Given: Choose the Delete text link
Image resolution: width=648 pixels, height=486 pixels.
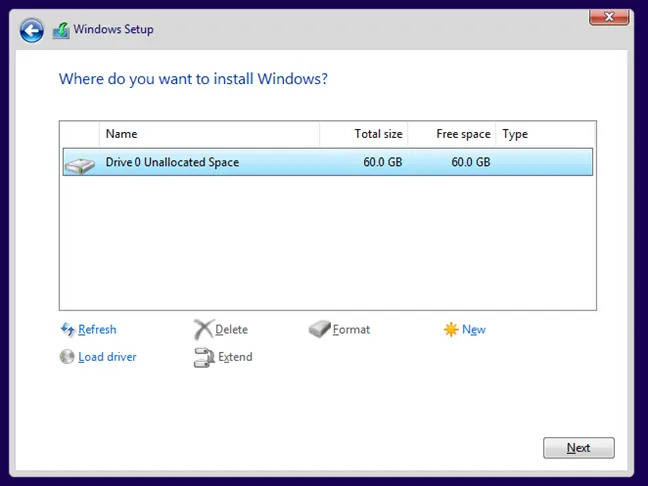Looking at the screenshot, I should [231, 330].
